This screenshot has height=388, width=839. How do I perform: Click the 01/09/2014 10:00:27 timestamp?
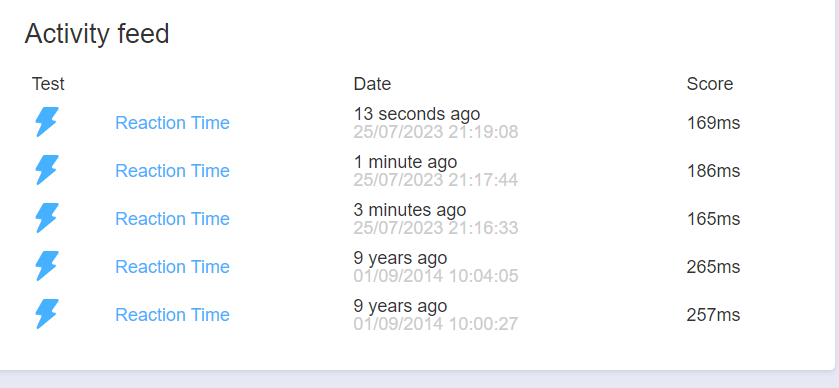(x=436, y=324)
